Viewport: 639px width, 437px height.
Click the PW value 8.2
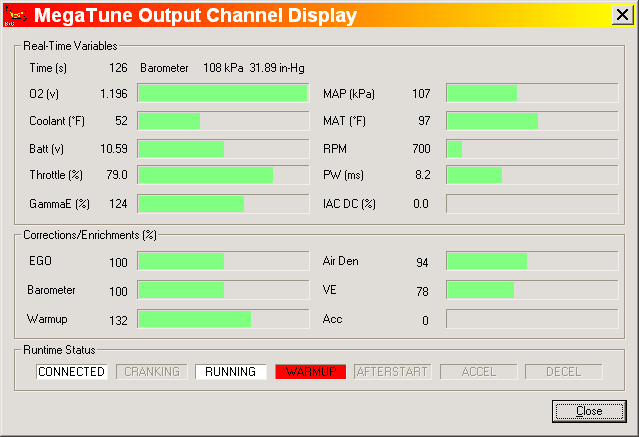[x=423, y=175]
